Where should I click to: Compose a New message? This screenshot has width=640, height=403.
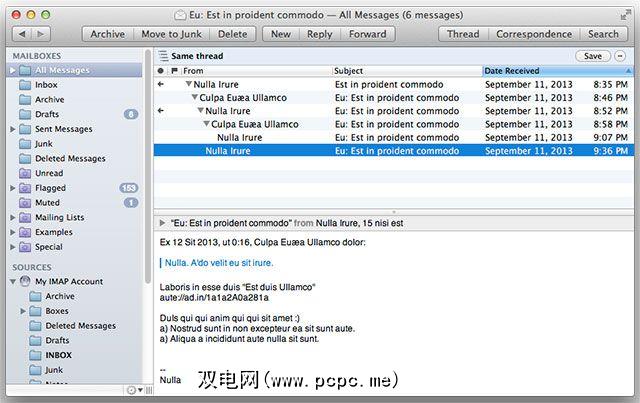point(281,34)
